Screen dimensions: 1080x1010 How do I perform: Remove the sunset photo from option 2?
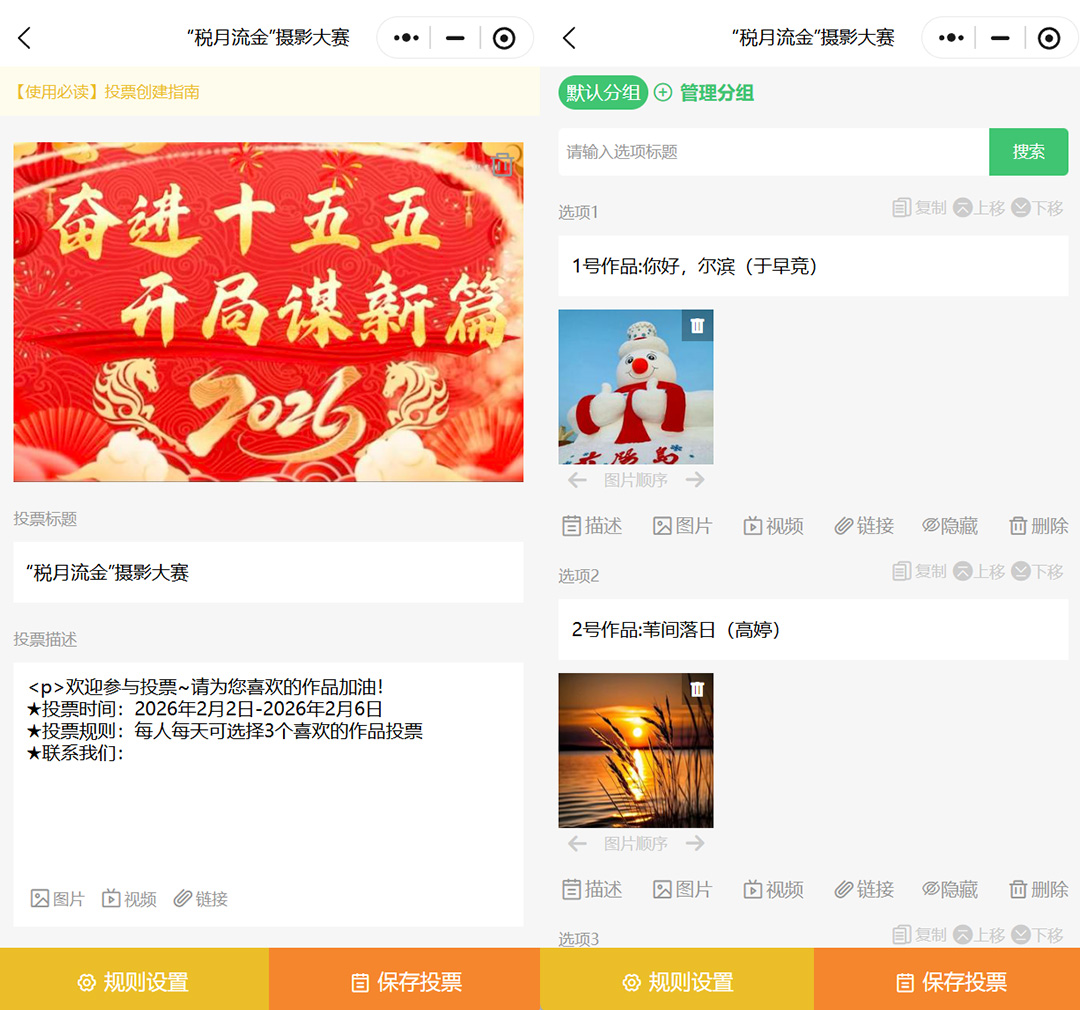(697, 689)
